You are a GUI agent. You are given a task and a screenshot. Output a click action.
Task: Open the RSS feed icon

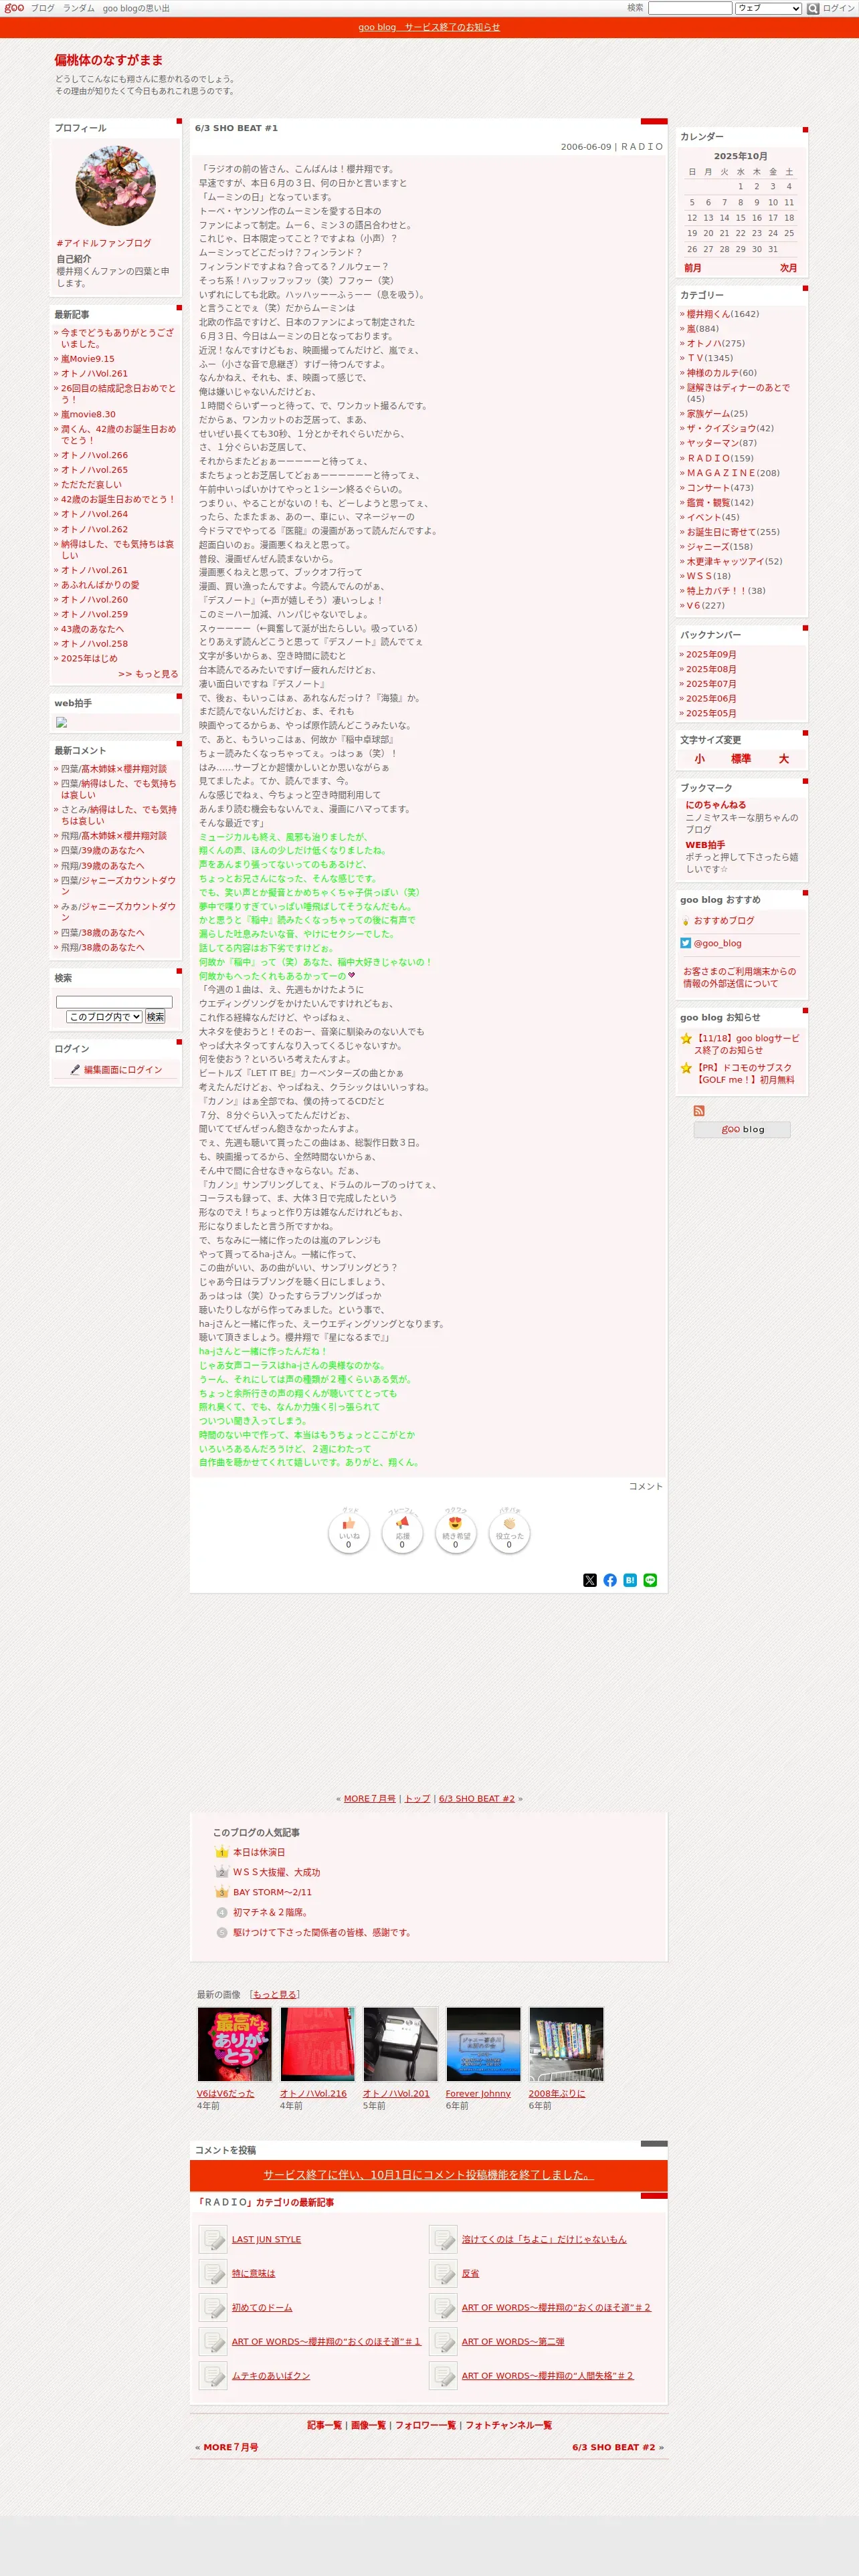(x=699, y=1111)
